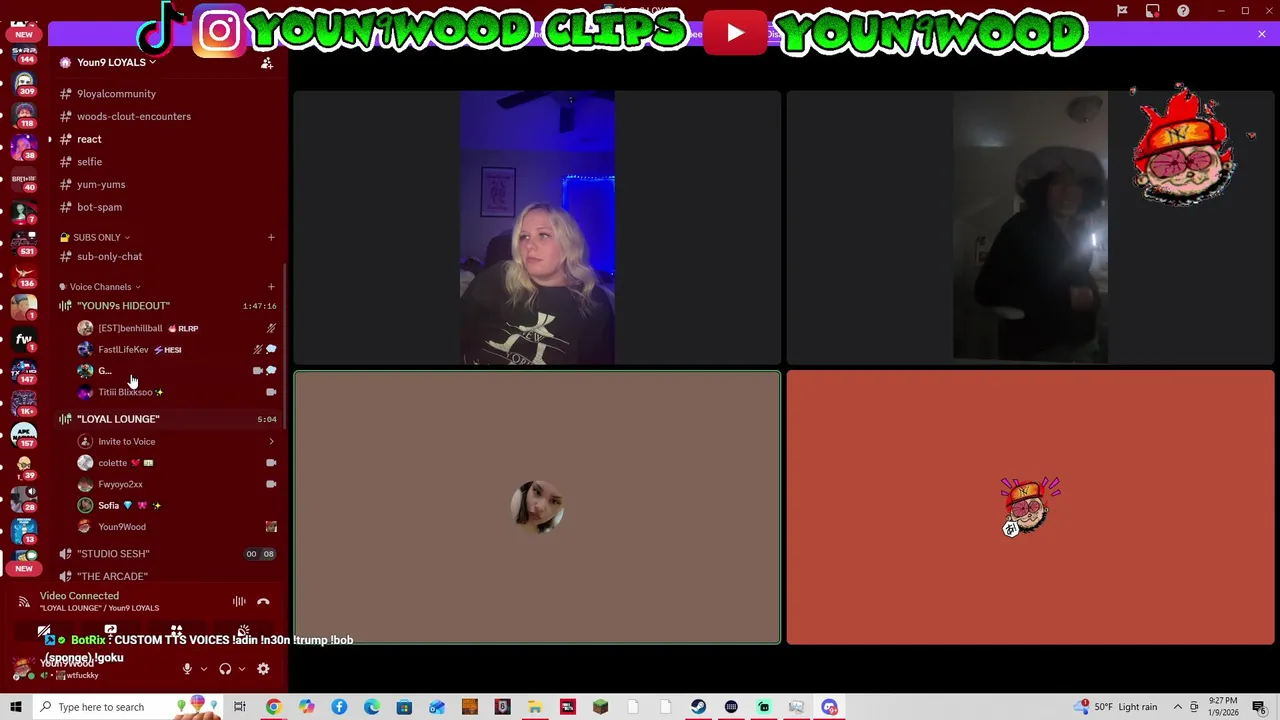Screen dimensions: 1280x720
Task: Open Steam from the taskbar
Action: [x=698, y=707]
